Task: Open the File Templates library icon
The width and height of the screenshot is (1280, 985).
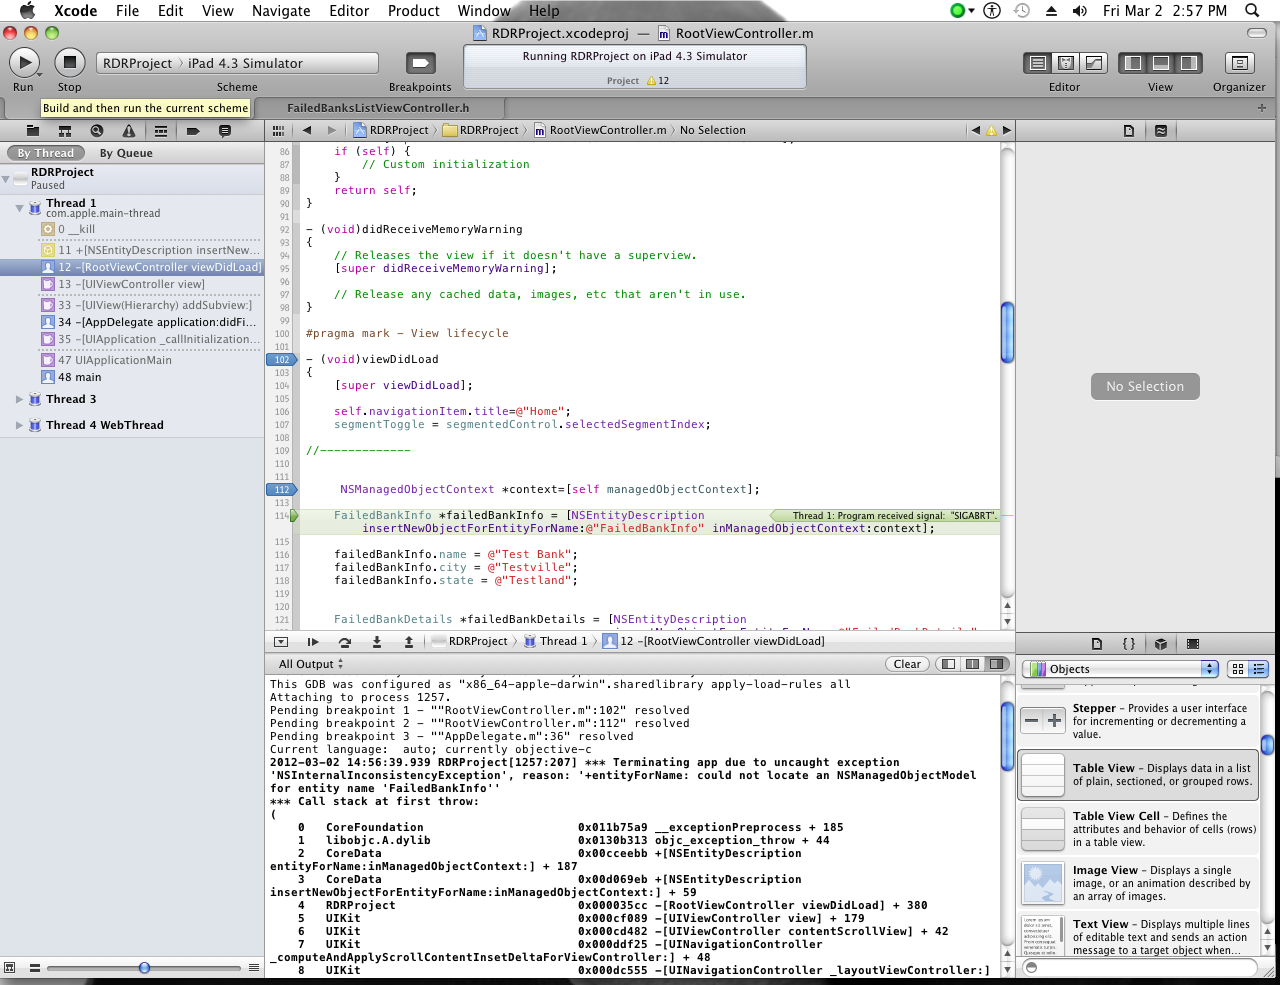Action: coord(1097,644)
